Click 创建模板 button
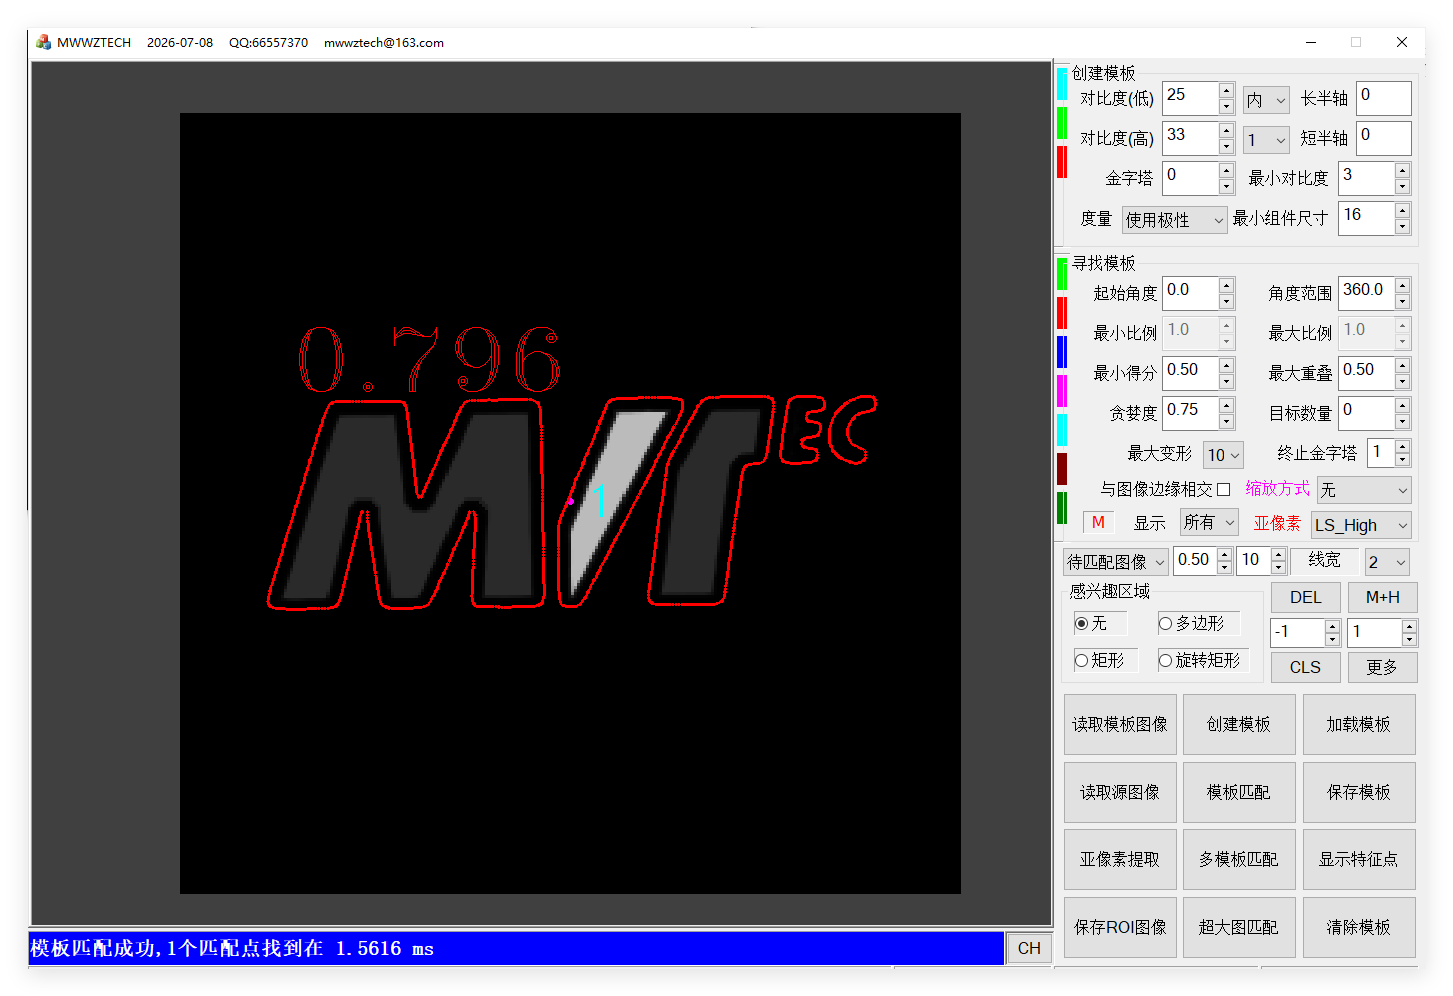This screenshot has height=996, width=1453. click(1239, 724)
